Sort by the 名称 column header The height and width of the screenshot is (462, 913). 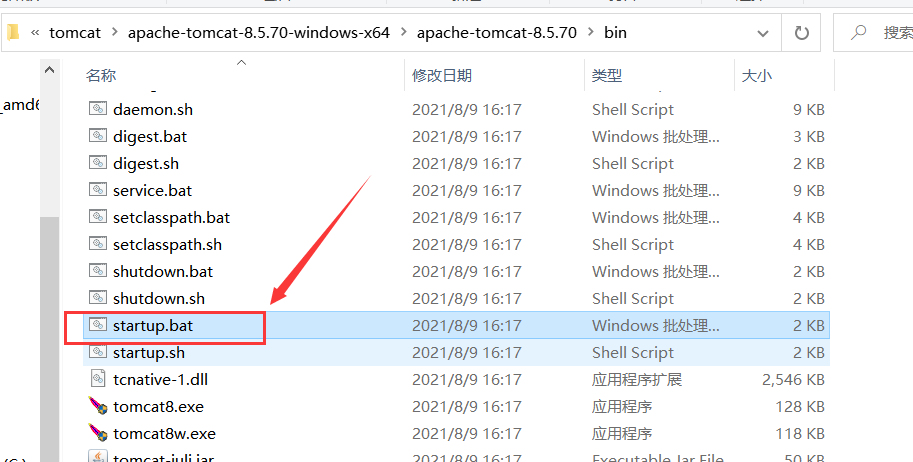pyautogui.click(x=101, y=75)
